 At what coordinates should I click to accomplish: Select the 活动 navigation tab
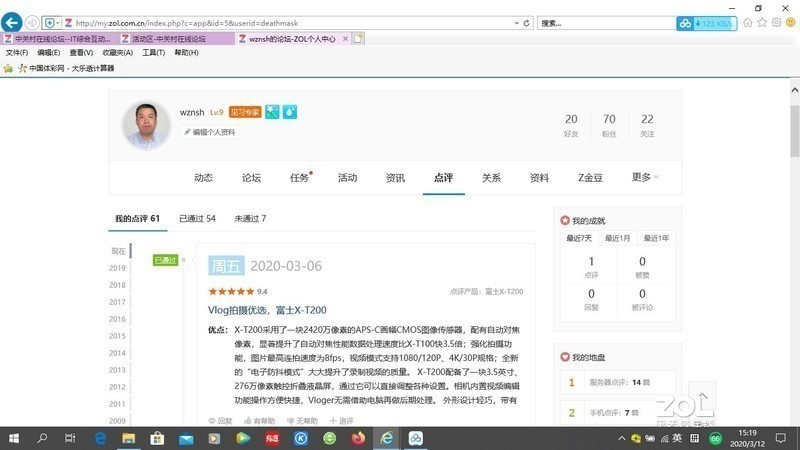point(347,178)
